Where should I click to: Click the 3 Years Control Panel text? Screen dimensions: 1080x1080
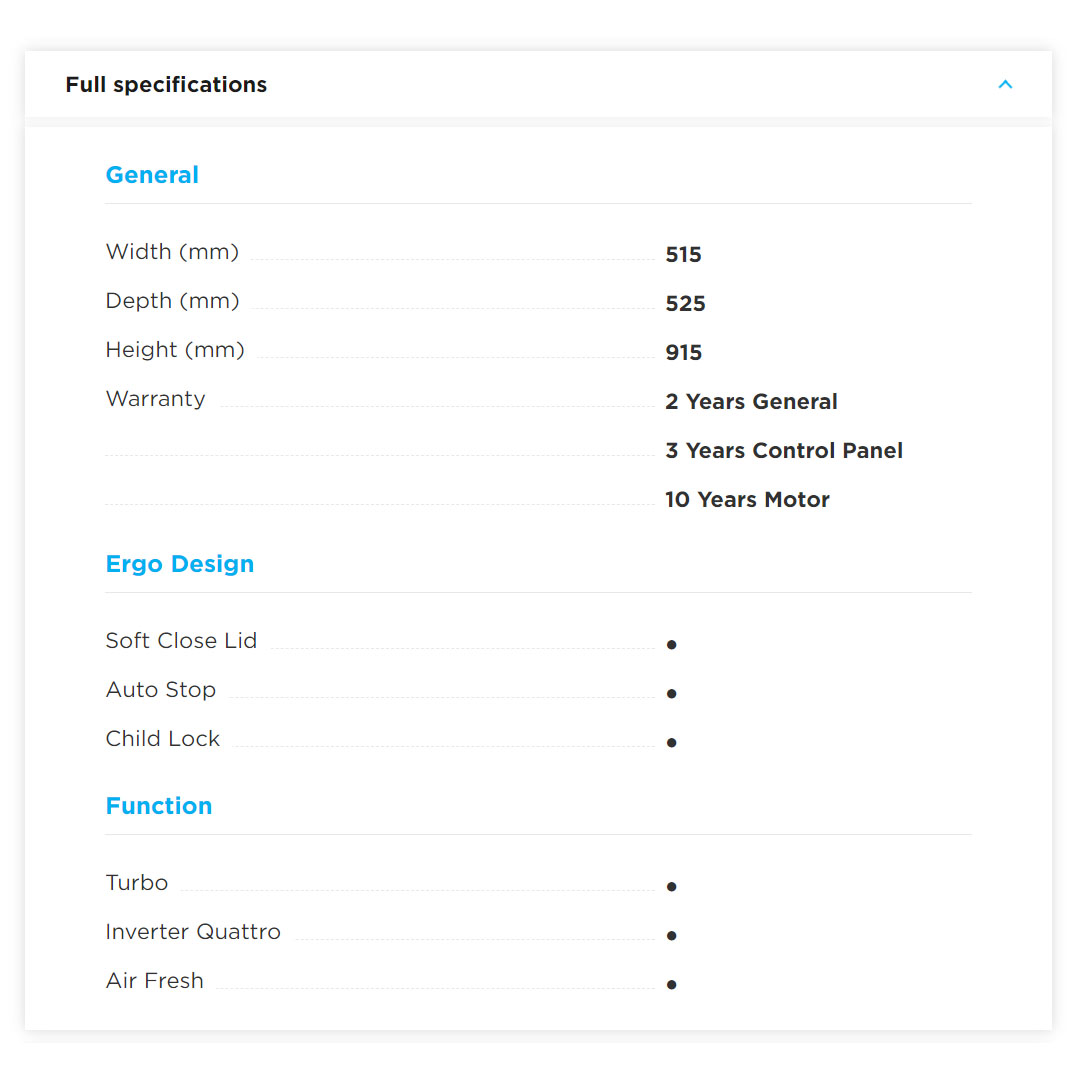(x=784, y=451)
